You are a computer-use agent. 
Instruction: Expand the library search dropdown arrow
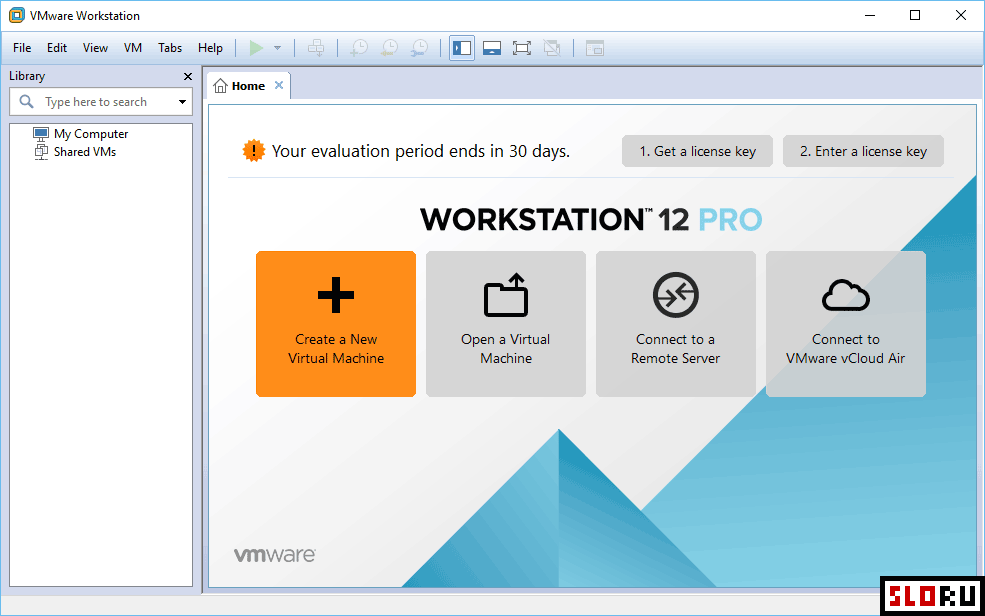click(x=182, y=102)
